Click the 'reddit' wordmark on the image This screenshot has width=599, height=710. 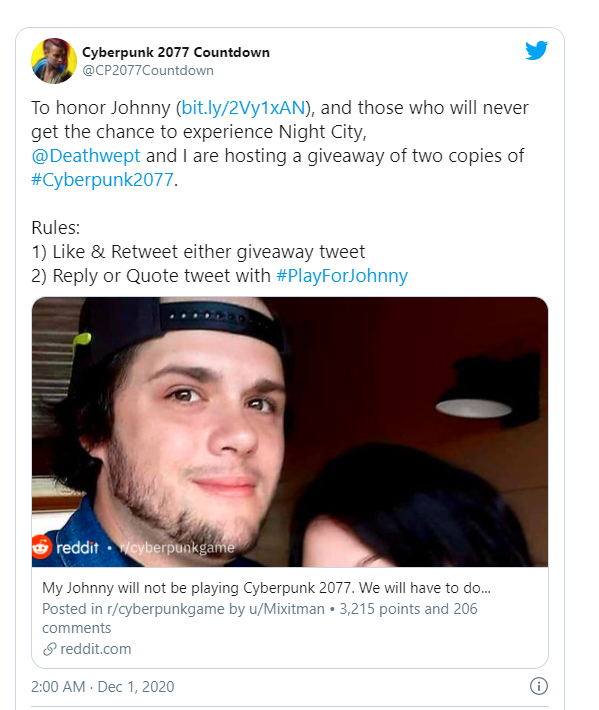click(x=77, y=547)
